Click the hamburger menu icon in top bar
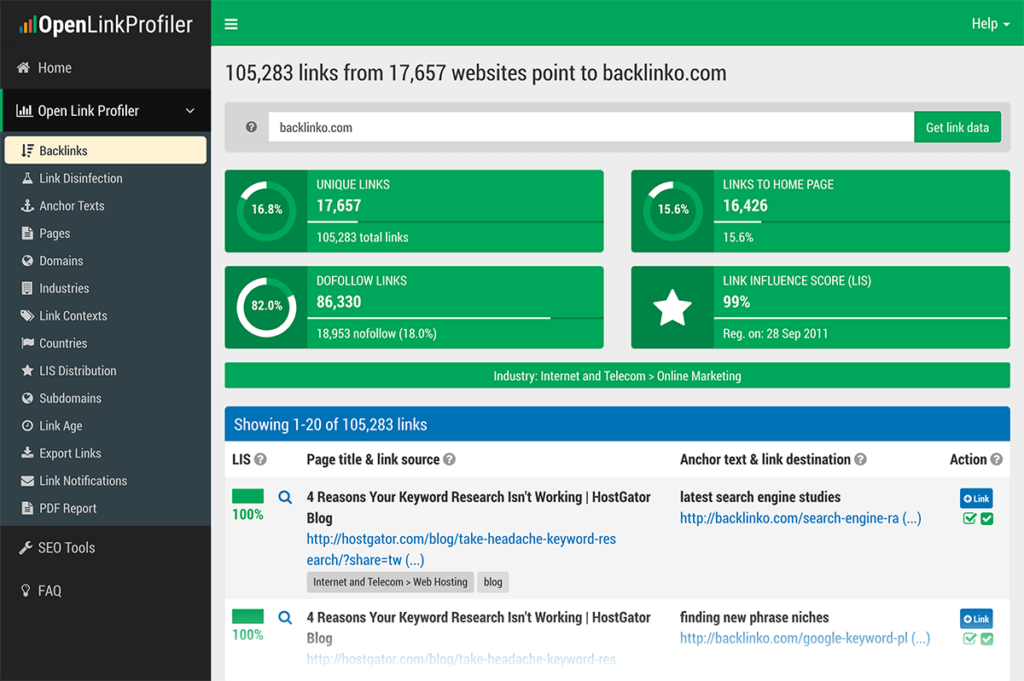 tap(231, 24)
